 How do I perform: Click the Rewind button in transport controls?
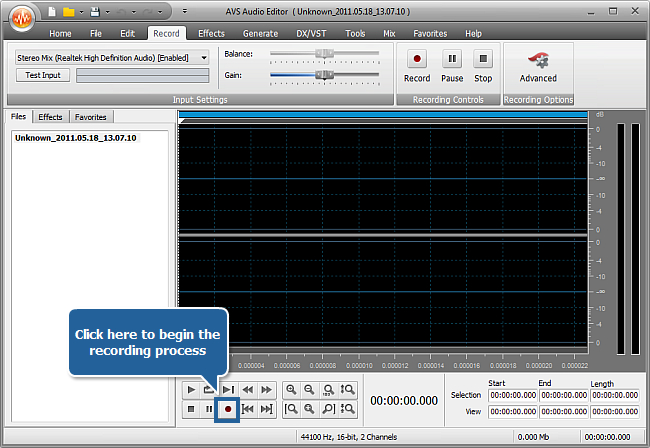247,390
